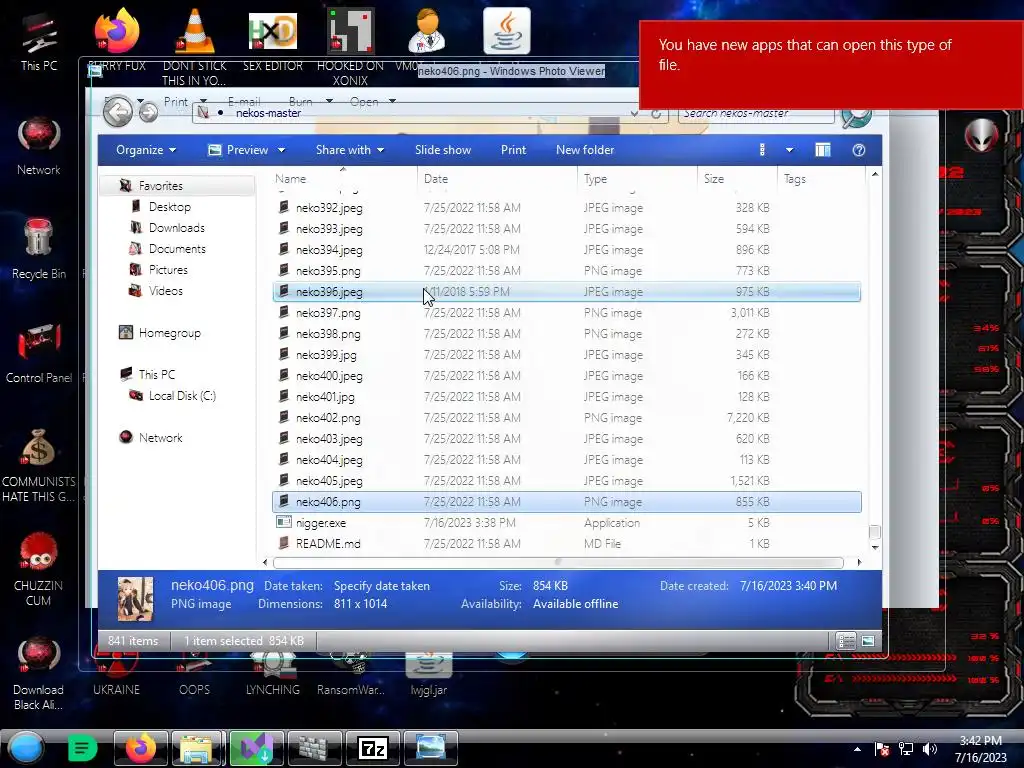Click the volume speaker tray icon

930,749
